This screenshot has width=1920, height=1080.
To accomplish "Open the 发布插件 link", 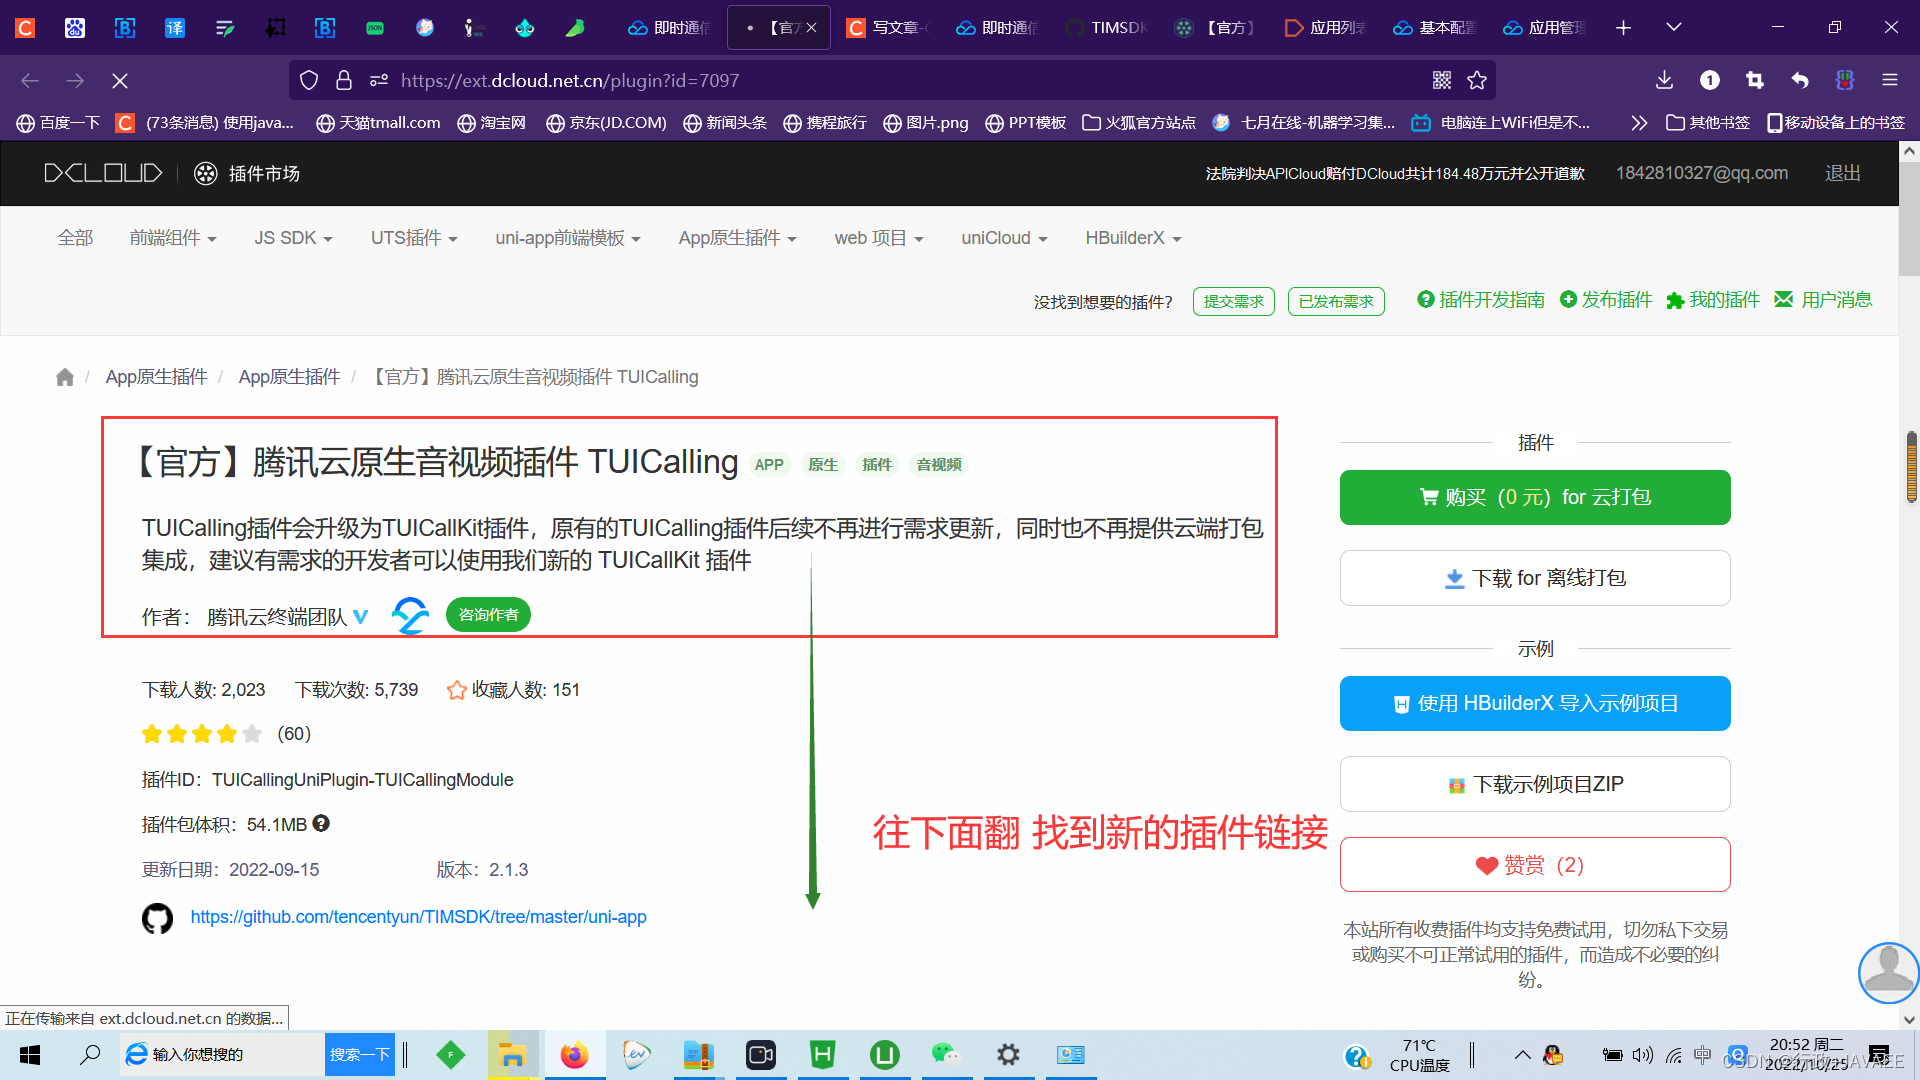I will point(1606,300).
